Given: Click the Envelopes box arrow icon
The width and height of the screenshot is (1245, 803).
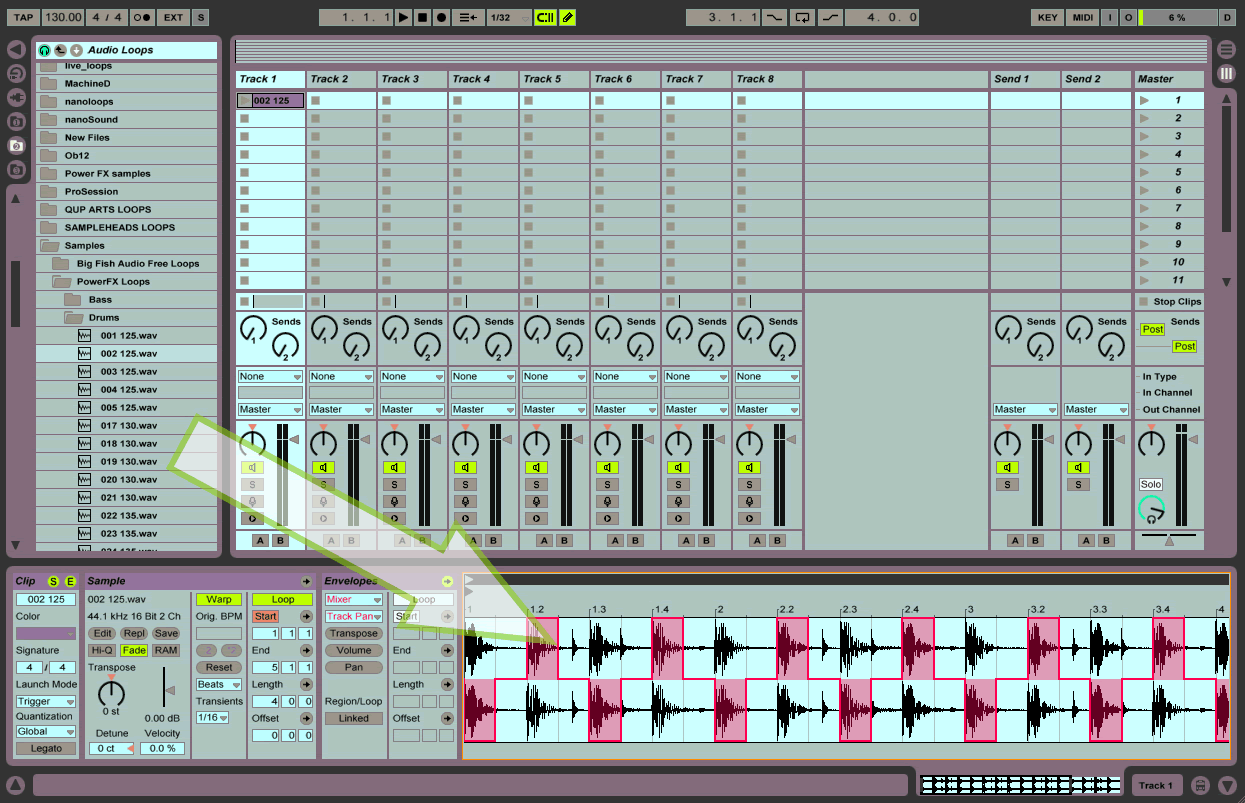Looking at the screenshot, I should pyautogui.click(x=447, y=581).
